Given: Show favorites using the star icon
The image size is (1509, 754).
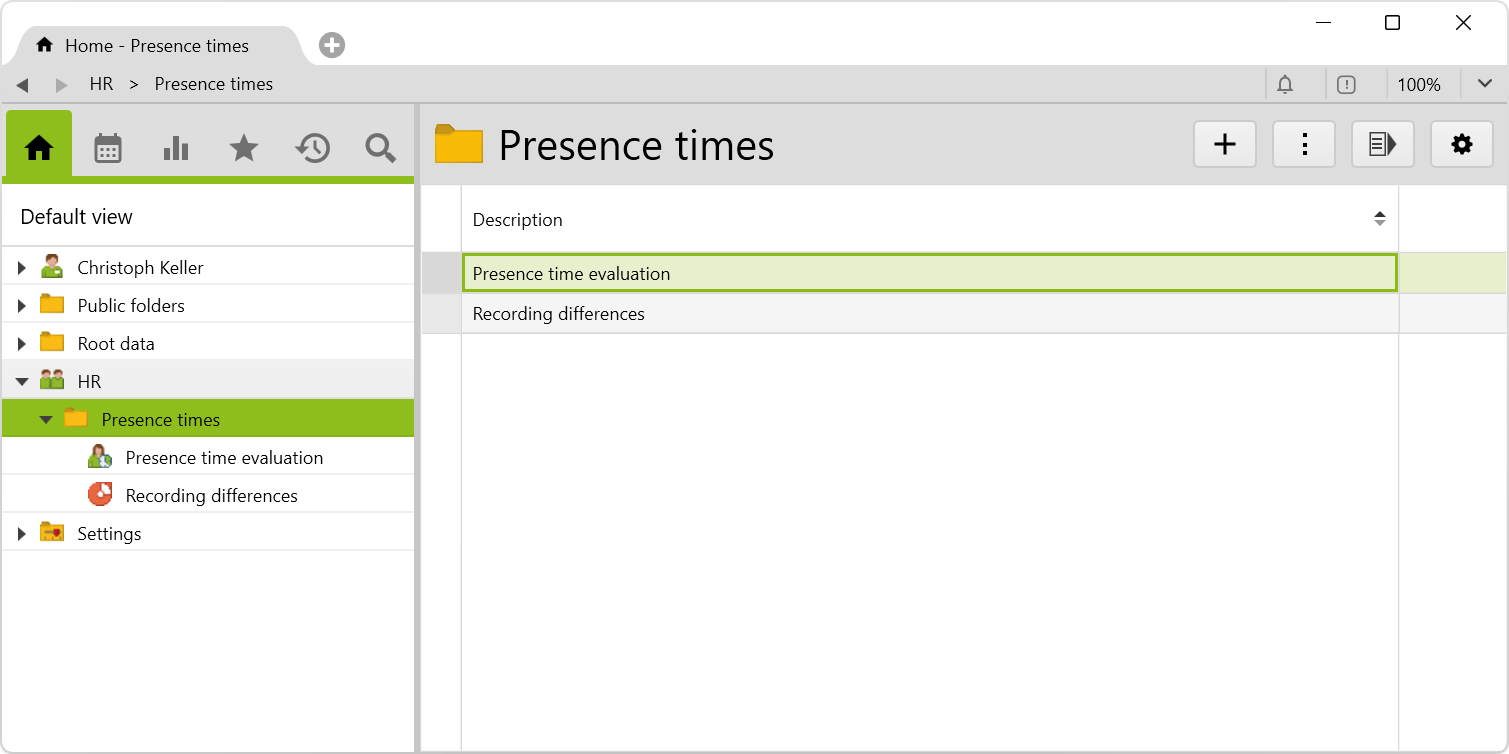Looking at the screenshot, I should 244,148.
